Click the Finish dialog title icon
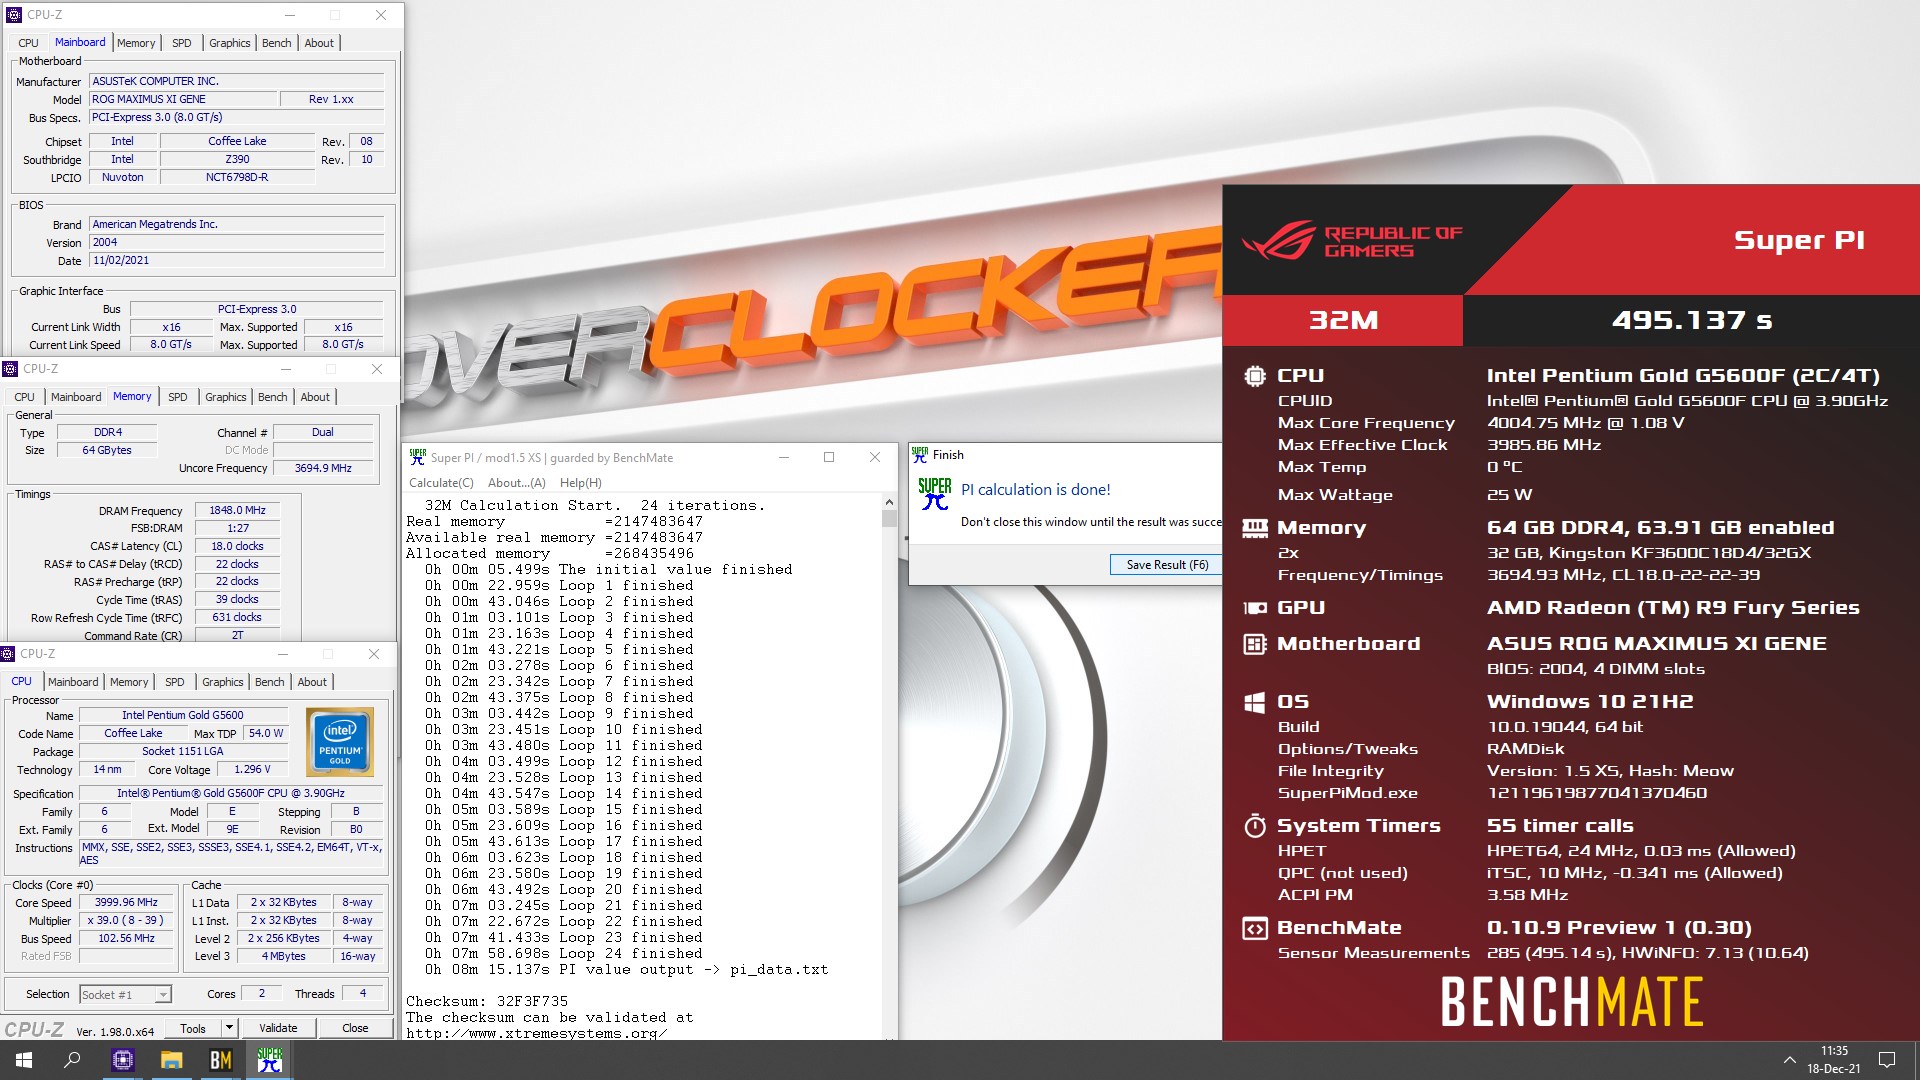This screenshot has height=1080, width=1920. click(919, 454)
